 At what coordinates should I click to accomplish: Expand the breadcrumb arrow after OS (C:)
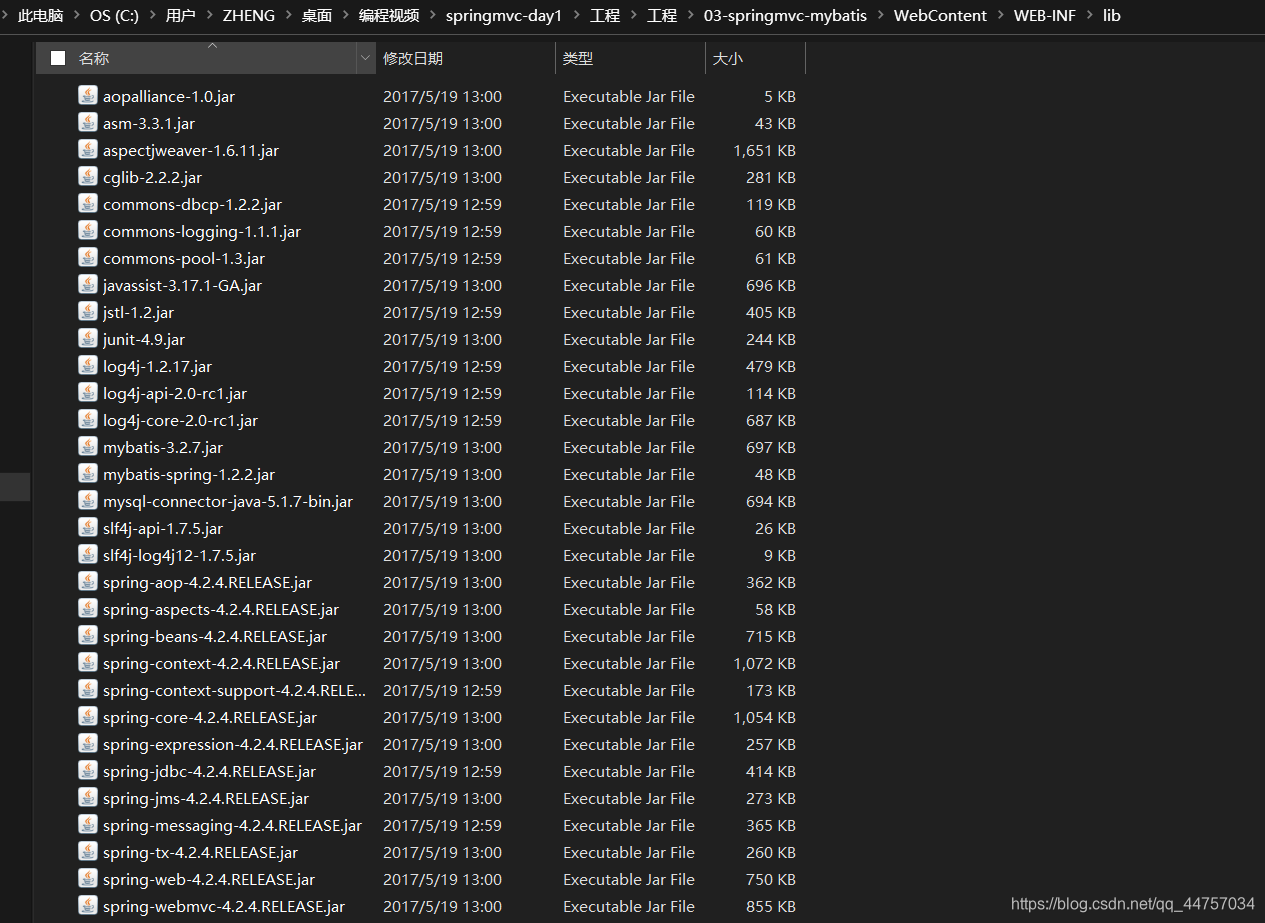[153, 15]
